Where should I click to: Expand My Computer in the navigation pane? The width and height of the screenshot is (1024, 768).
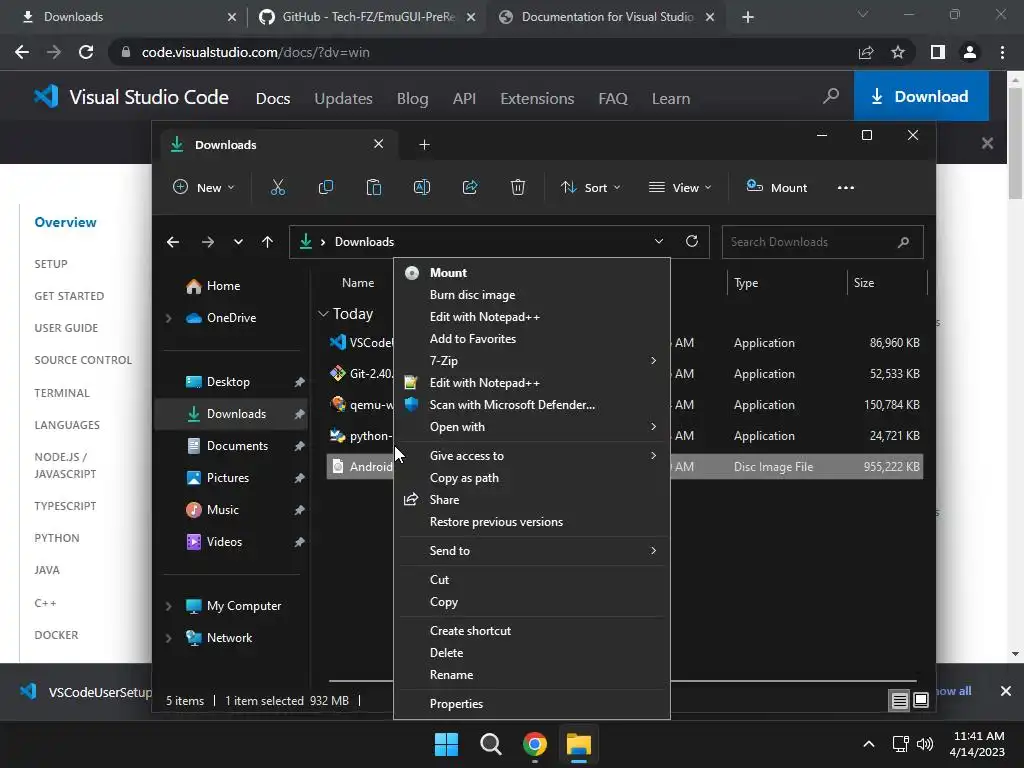[x=168, y=606]
